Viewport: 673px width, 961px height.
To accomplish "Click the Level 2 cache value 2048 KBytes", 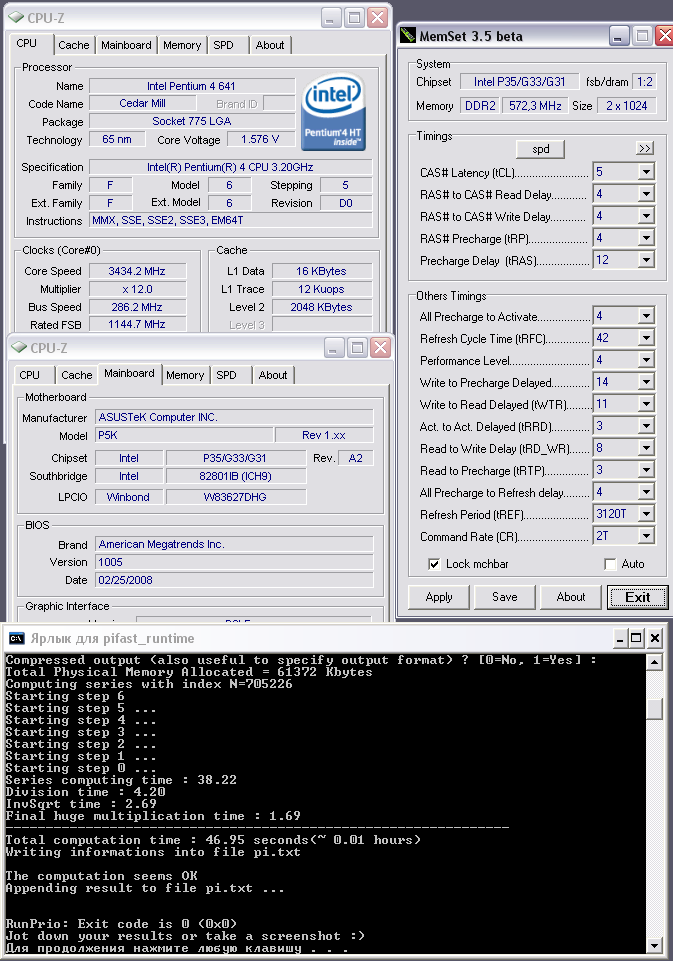I will [322, 307].
